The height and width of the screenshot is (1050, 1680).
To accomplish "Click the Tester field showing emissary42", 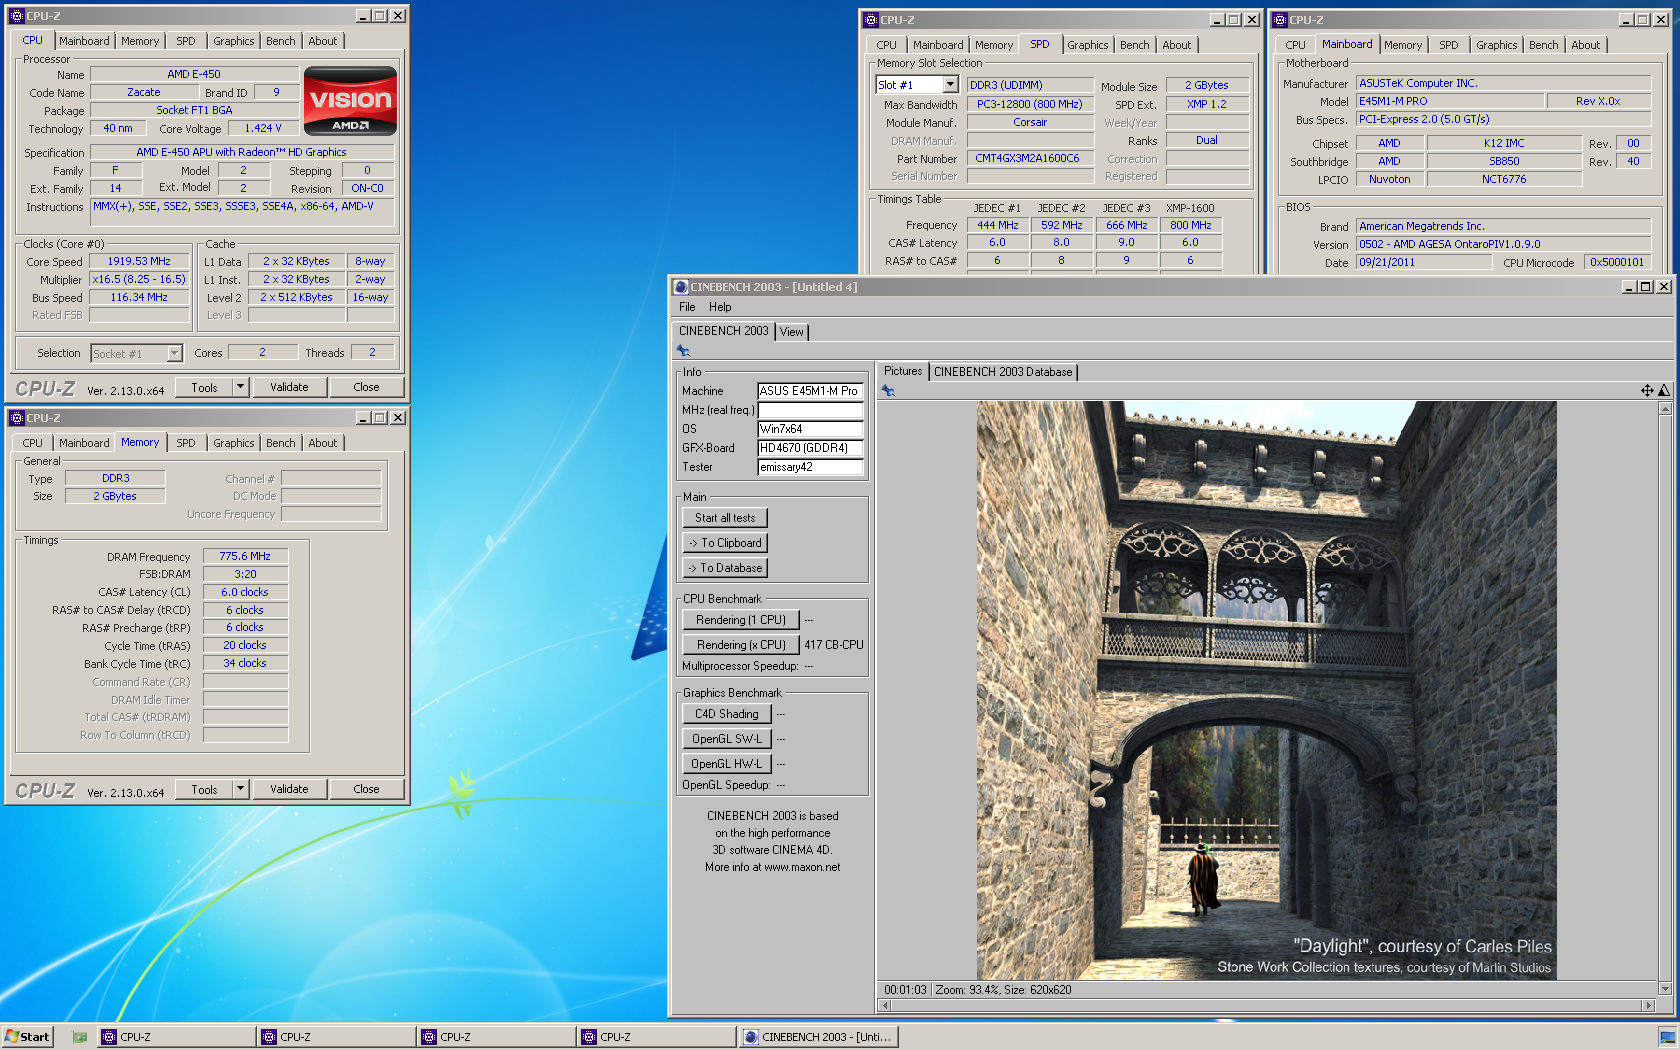I will tap(810, 467).
